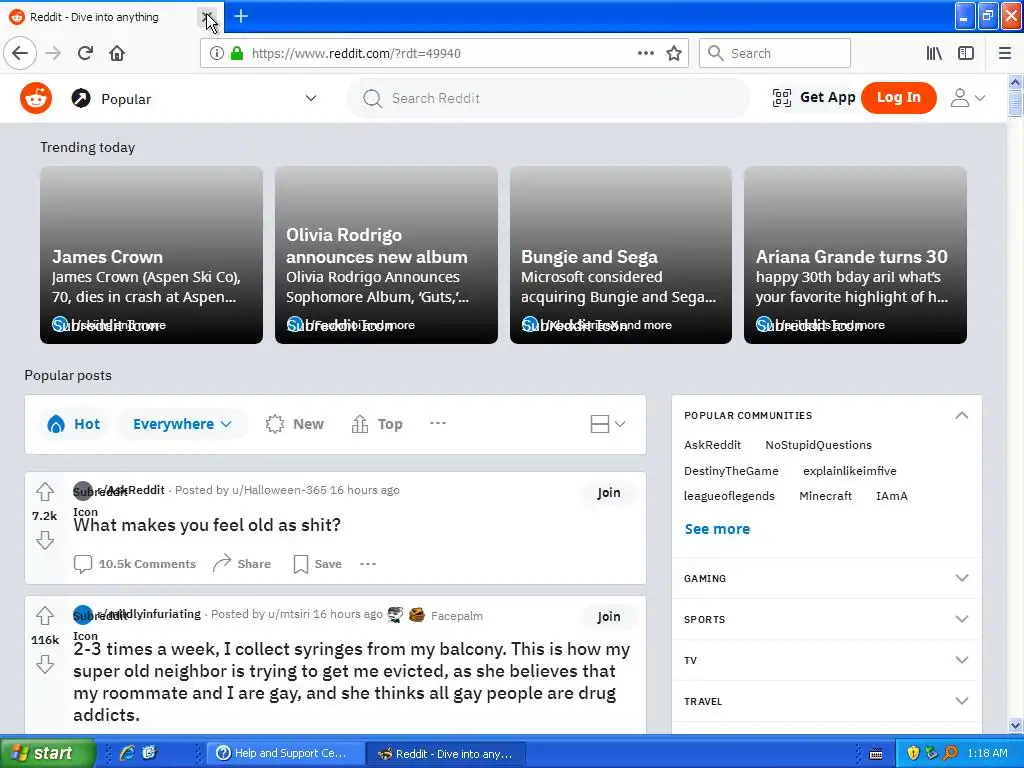
Task: Launch Internet Explorer from quick launch
Action: tap(127, 753)
